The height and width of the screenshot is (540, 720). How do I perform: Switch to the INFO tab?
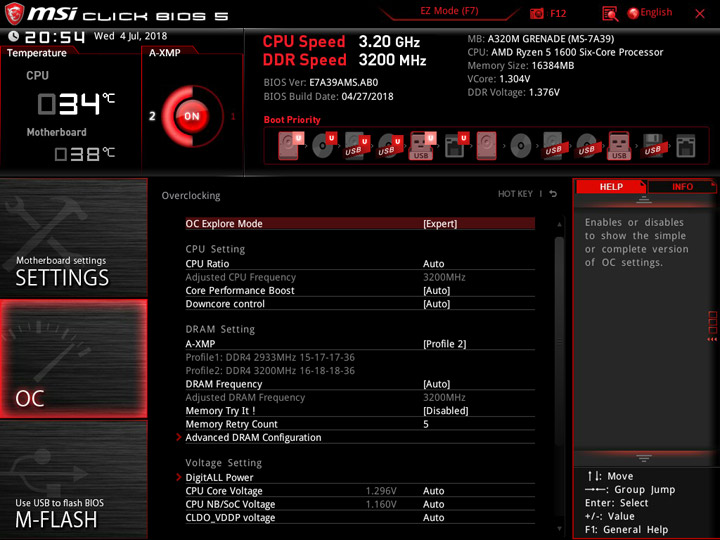click(x=682, y=187)
